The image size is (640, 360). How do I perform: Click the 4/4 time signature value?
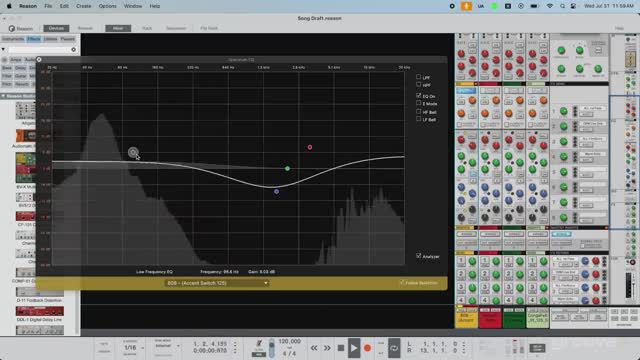(x=289, y=353)
